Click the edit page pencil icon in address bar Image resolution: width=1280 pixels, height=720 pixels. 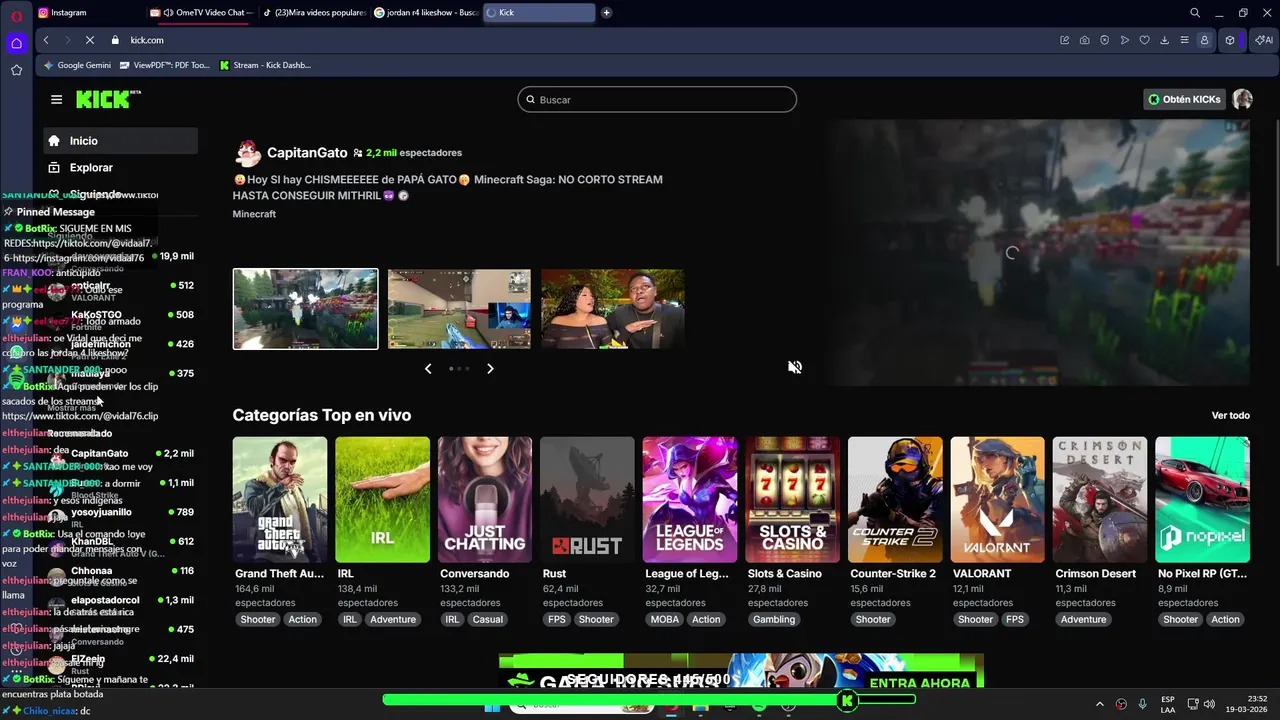[x=1065, y=40]
